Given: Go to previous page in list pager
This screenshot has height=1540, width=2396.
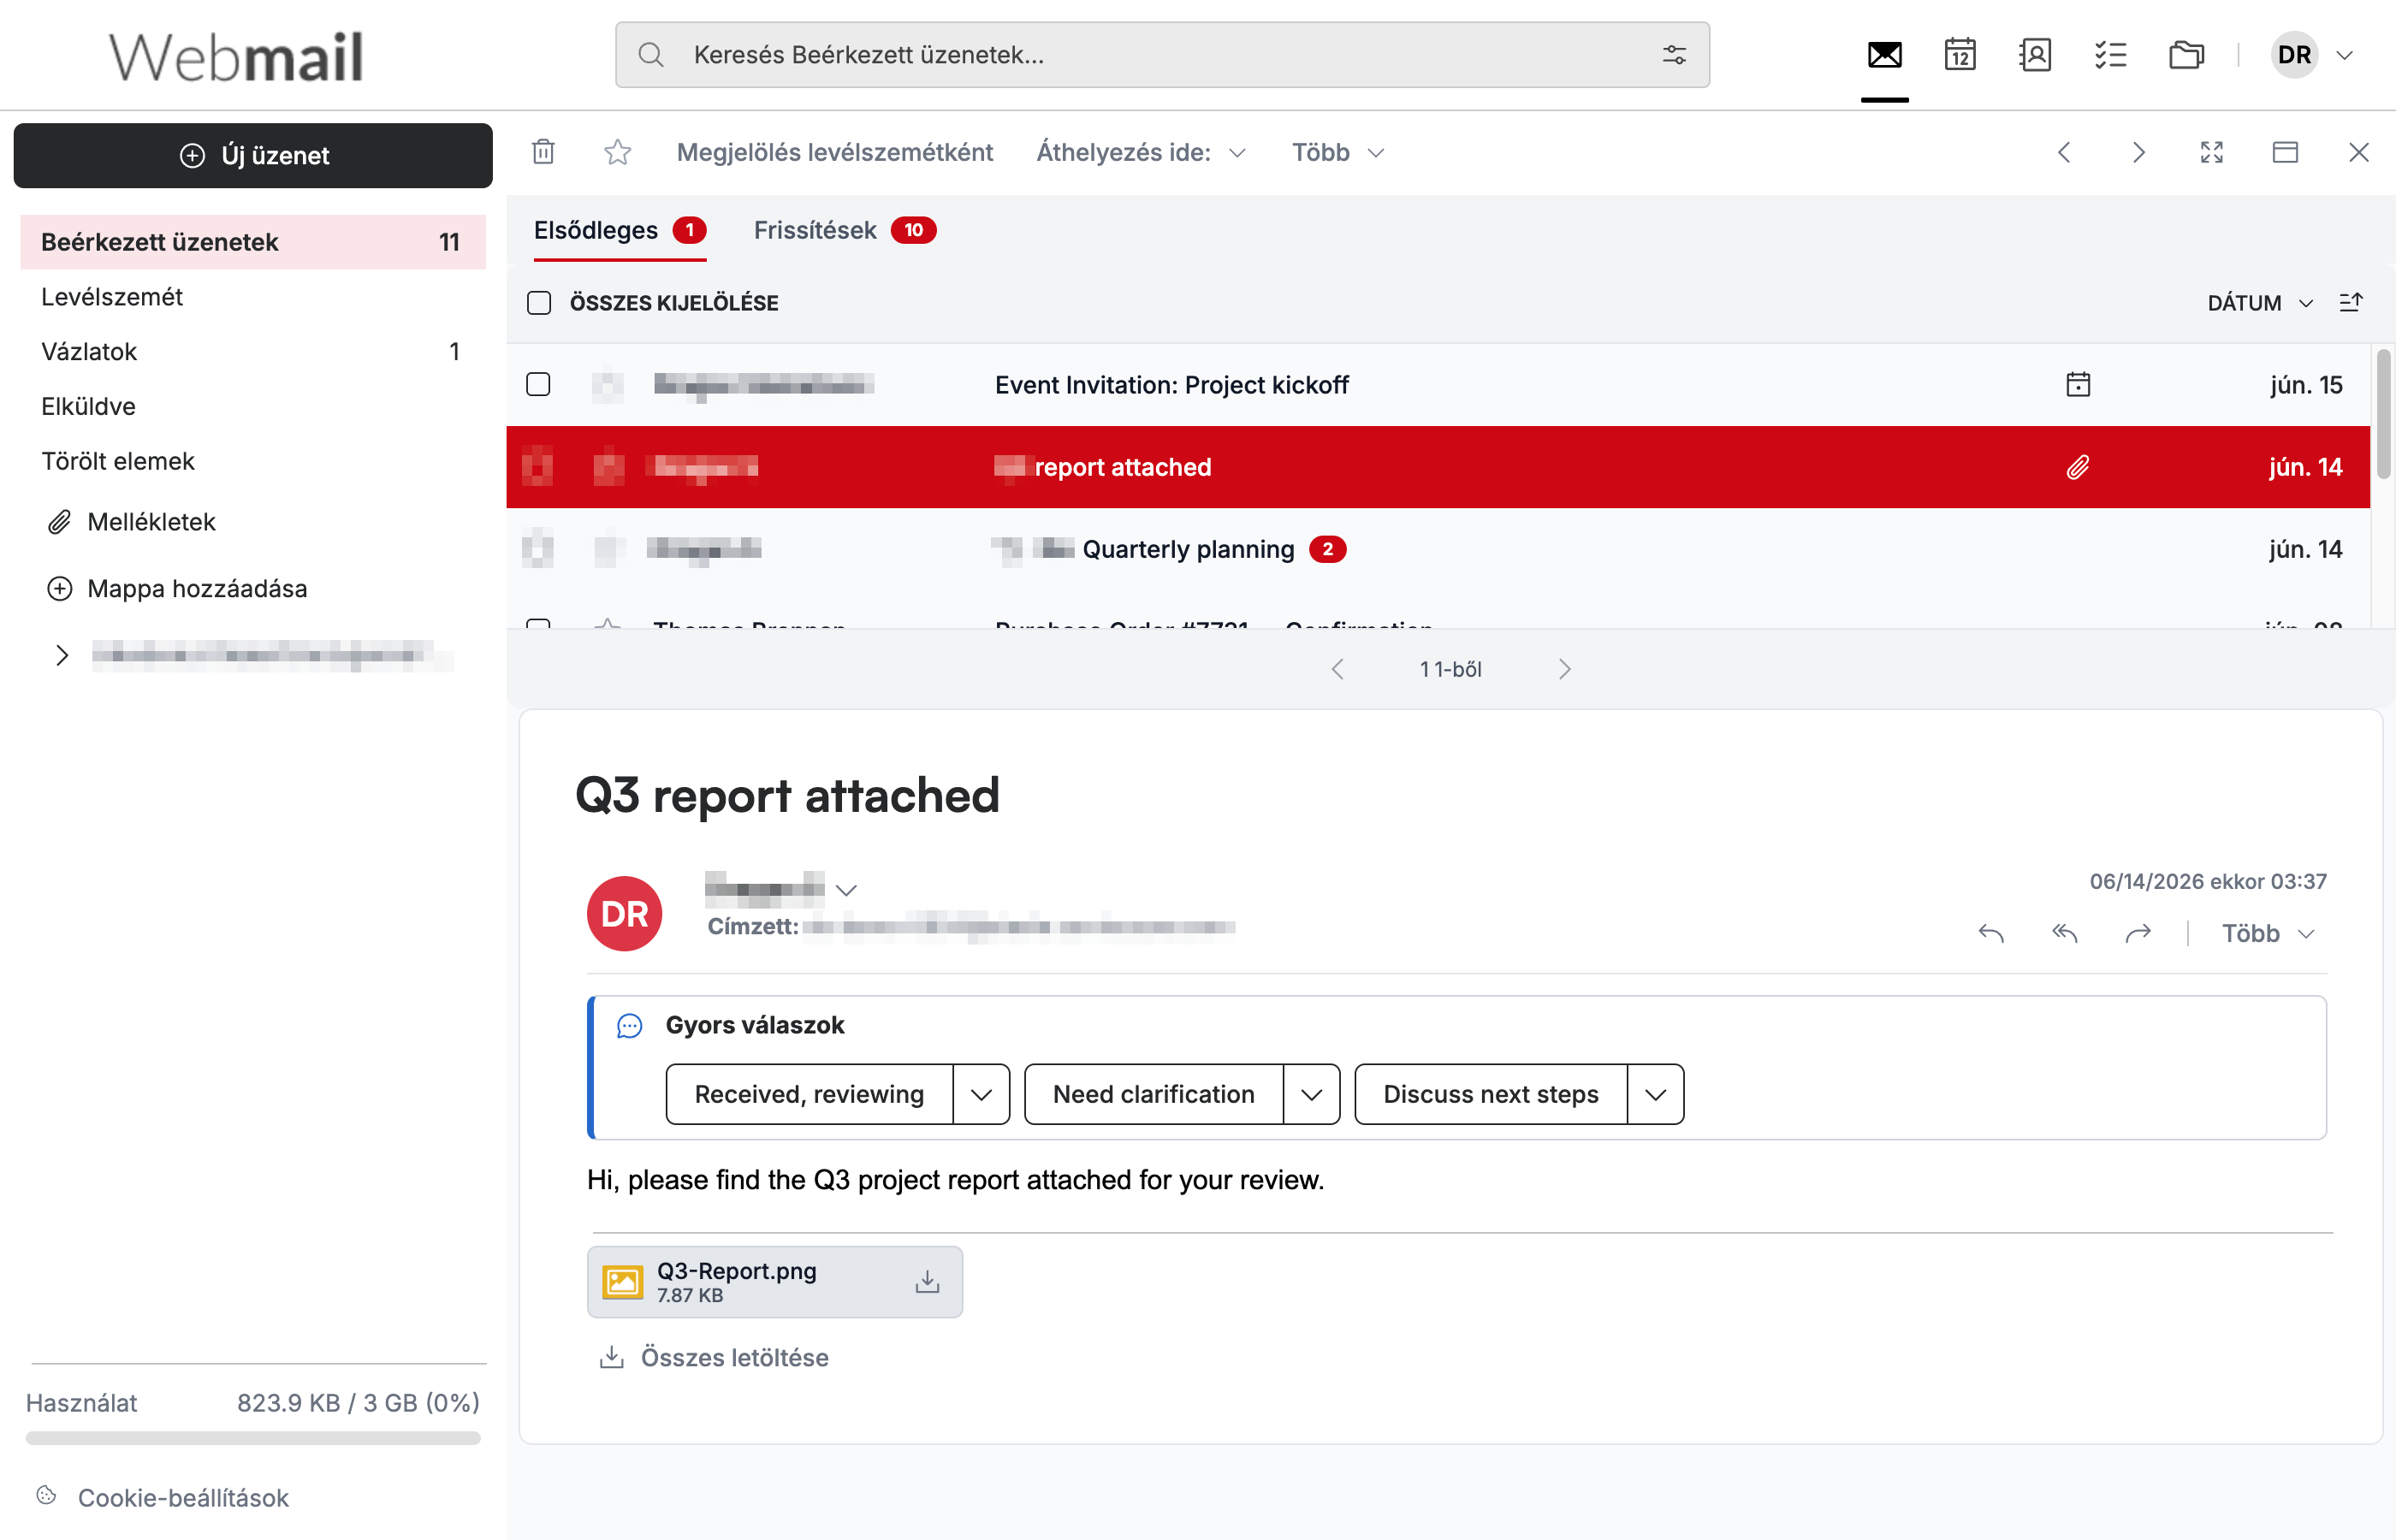Looking at the screenshot, I should point(1337,669).
